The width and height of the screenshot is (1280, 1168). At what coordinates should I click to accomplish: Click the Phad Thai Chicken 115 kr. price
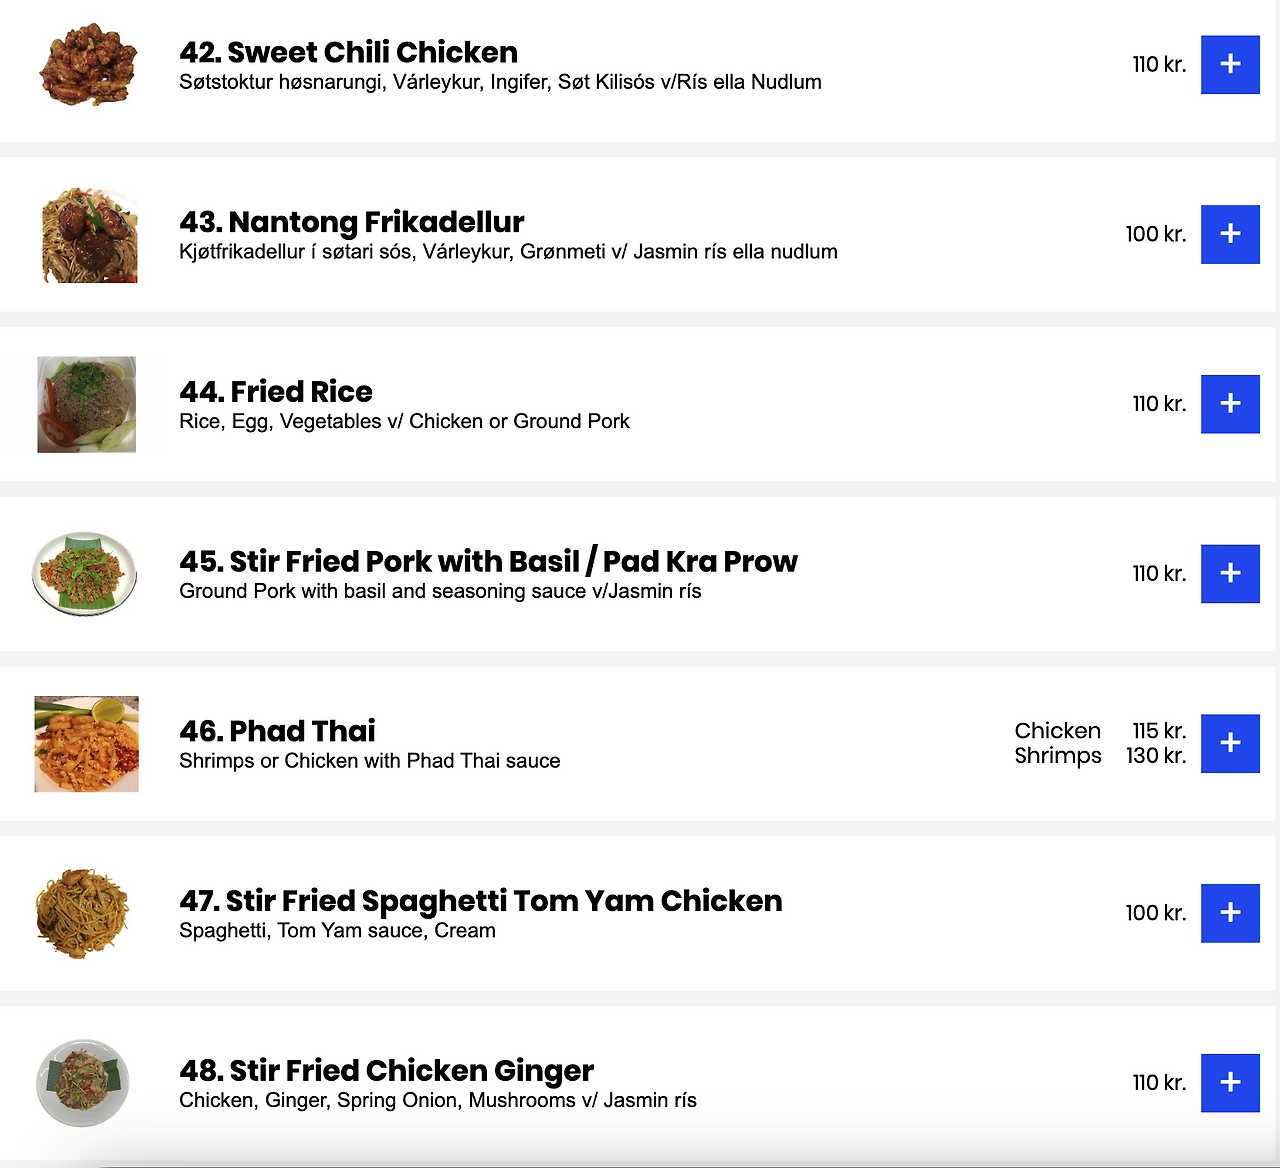1159,731
